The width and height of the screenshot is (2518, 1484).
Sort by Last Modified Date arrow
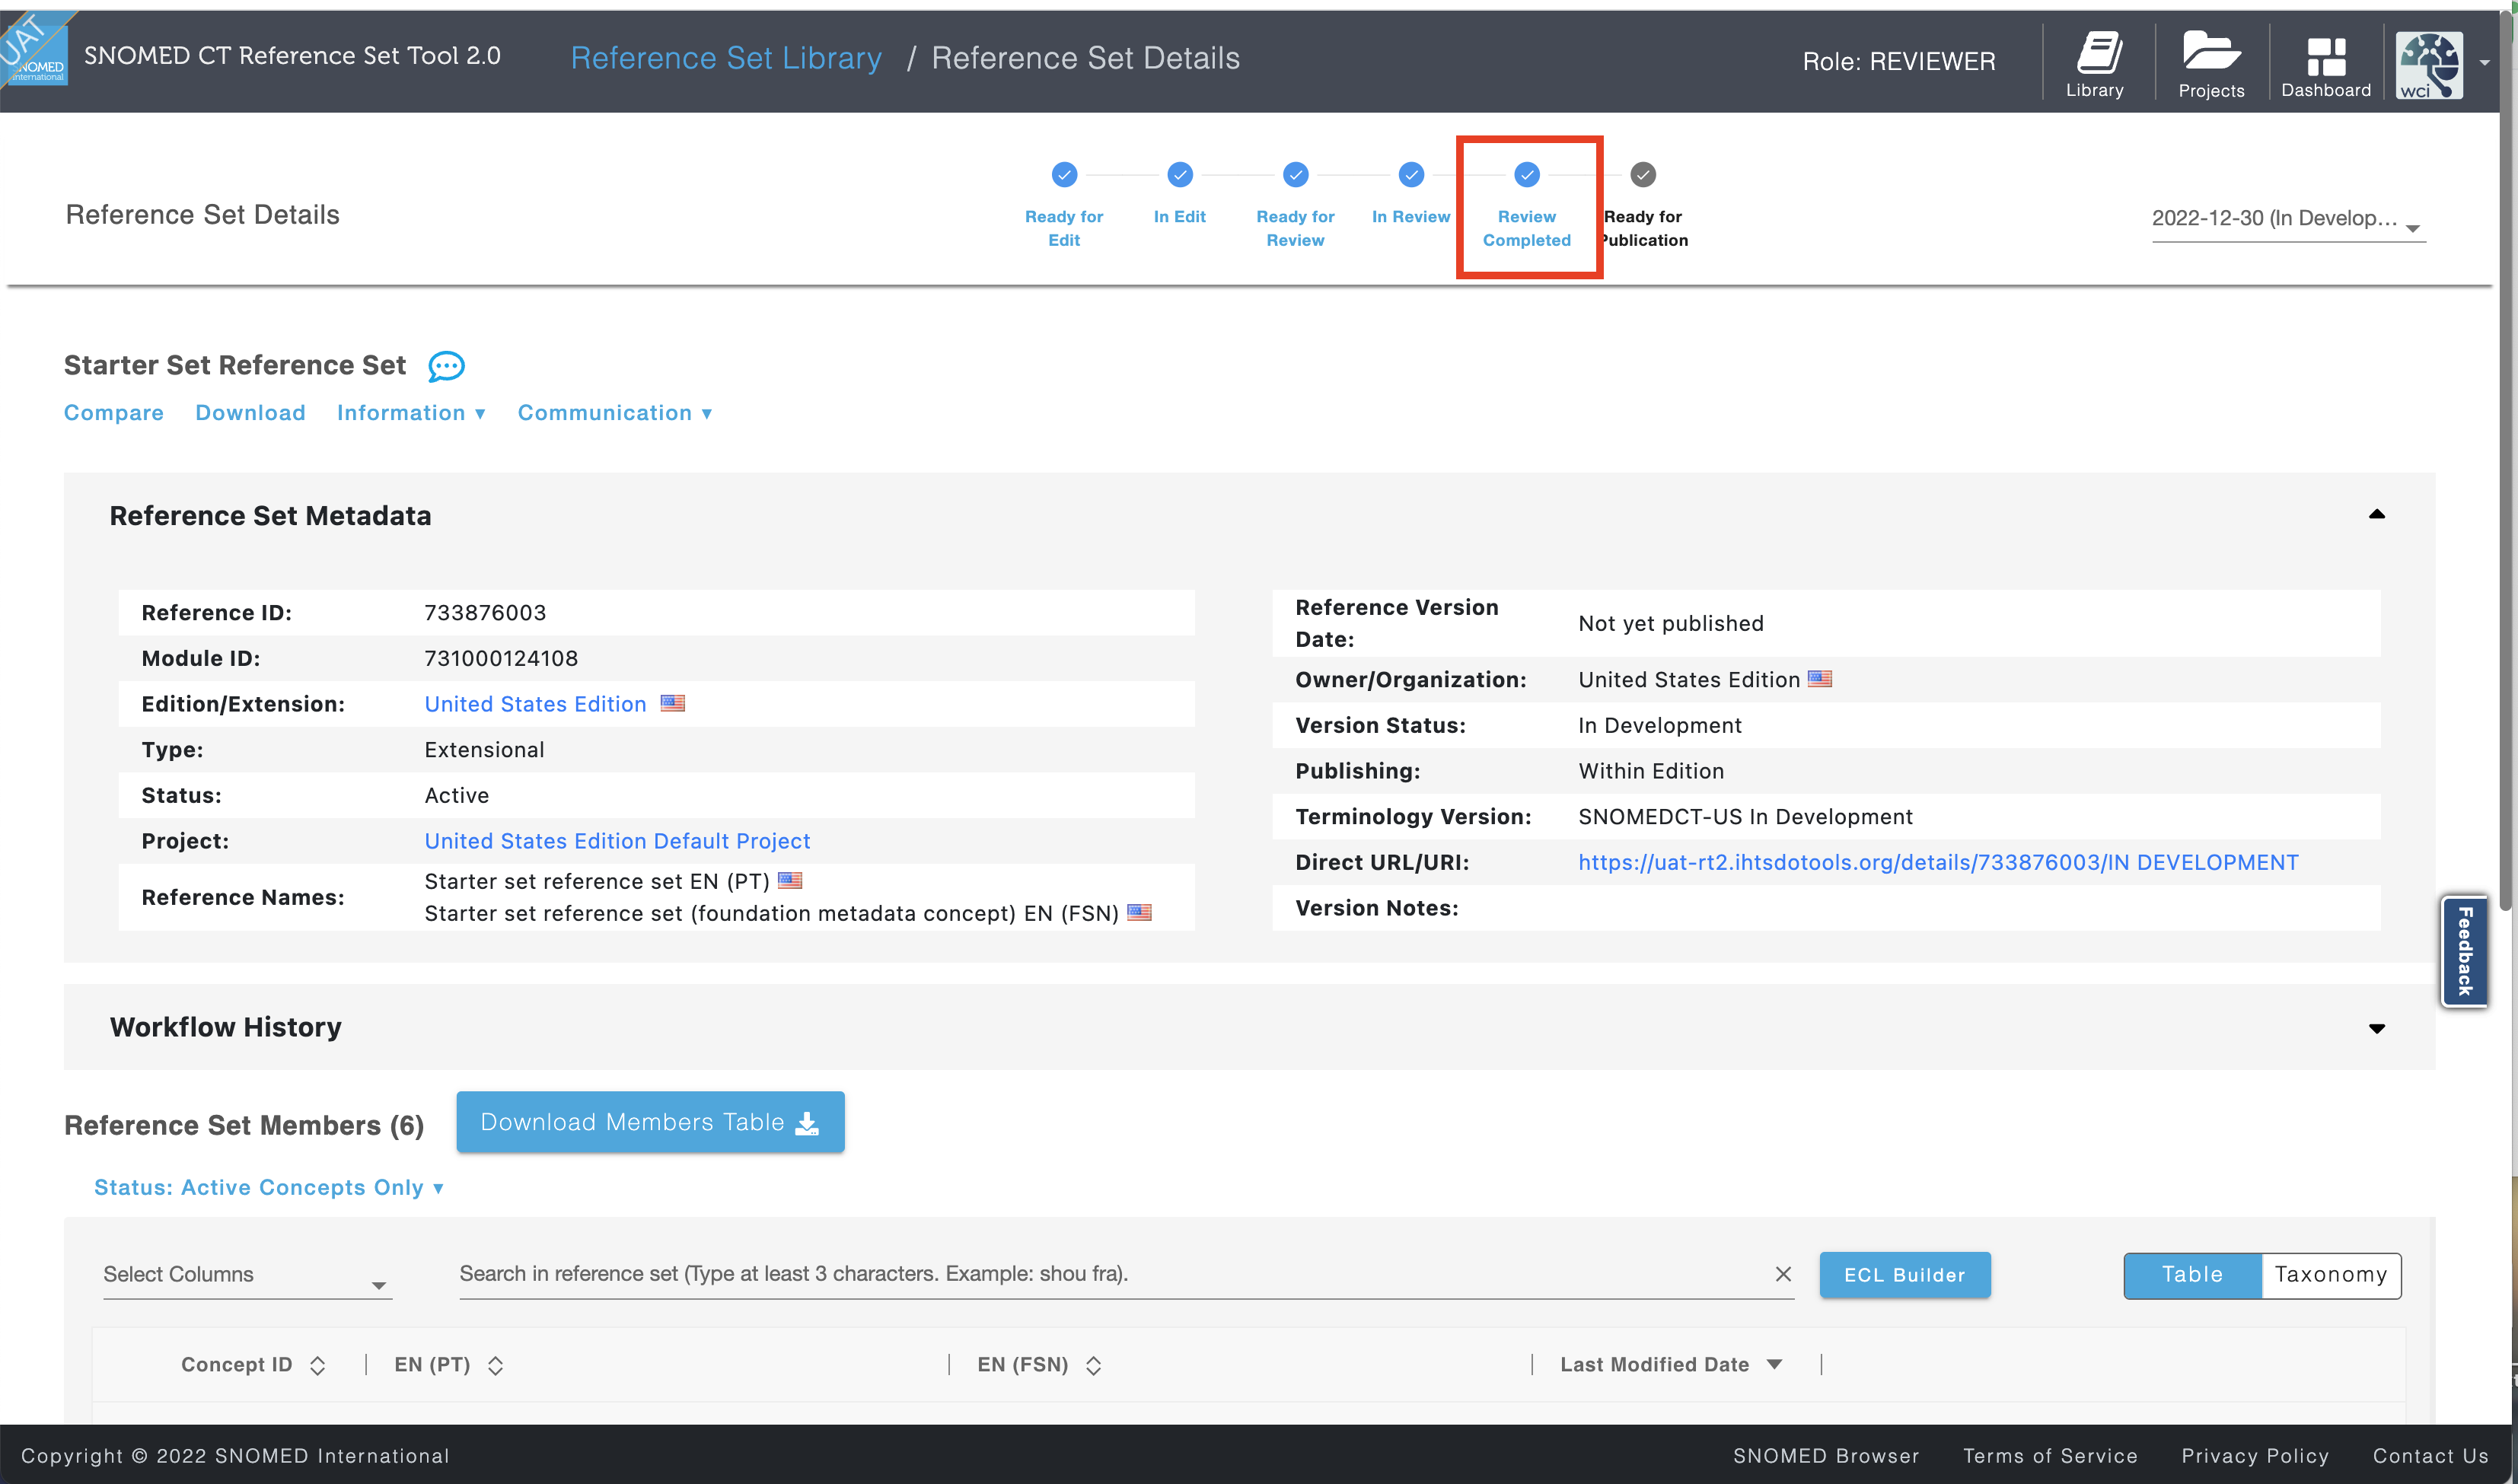point(1774,1364)
